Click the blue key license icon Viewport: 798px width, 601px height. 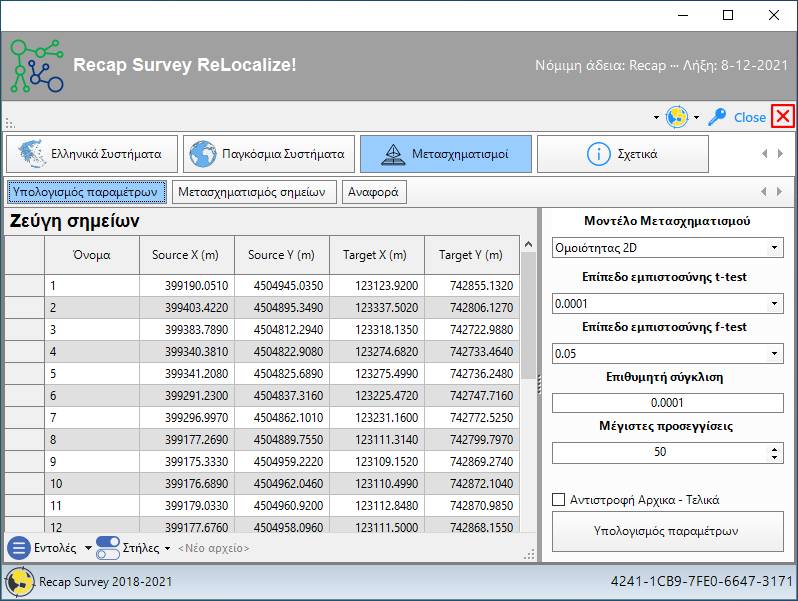(x=717, y=117)
